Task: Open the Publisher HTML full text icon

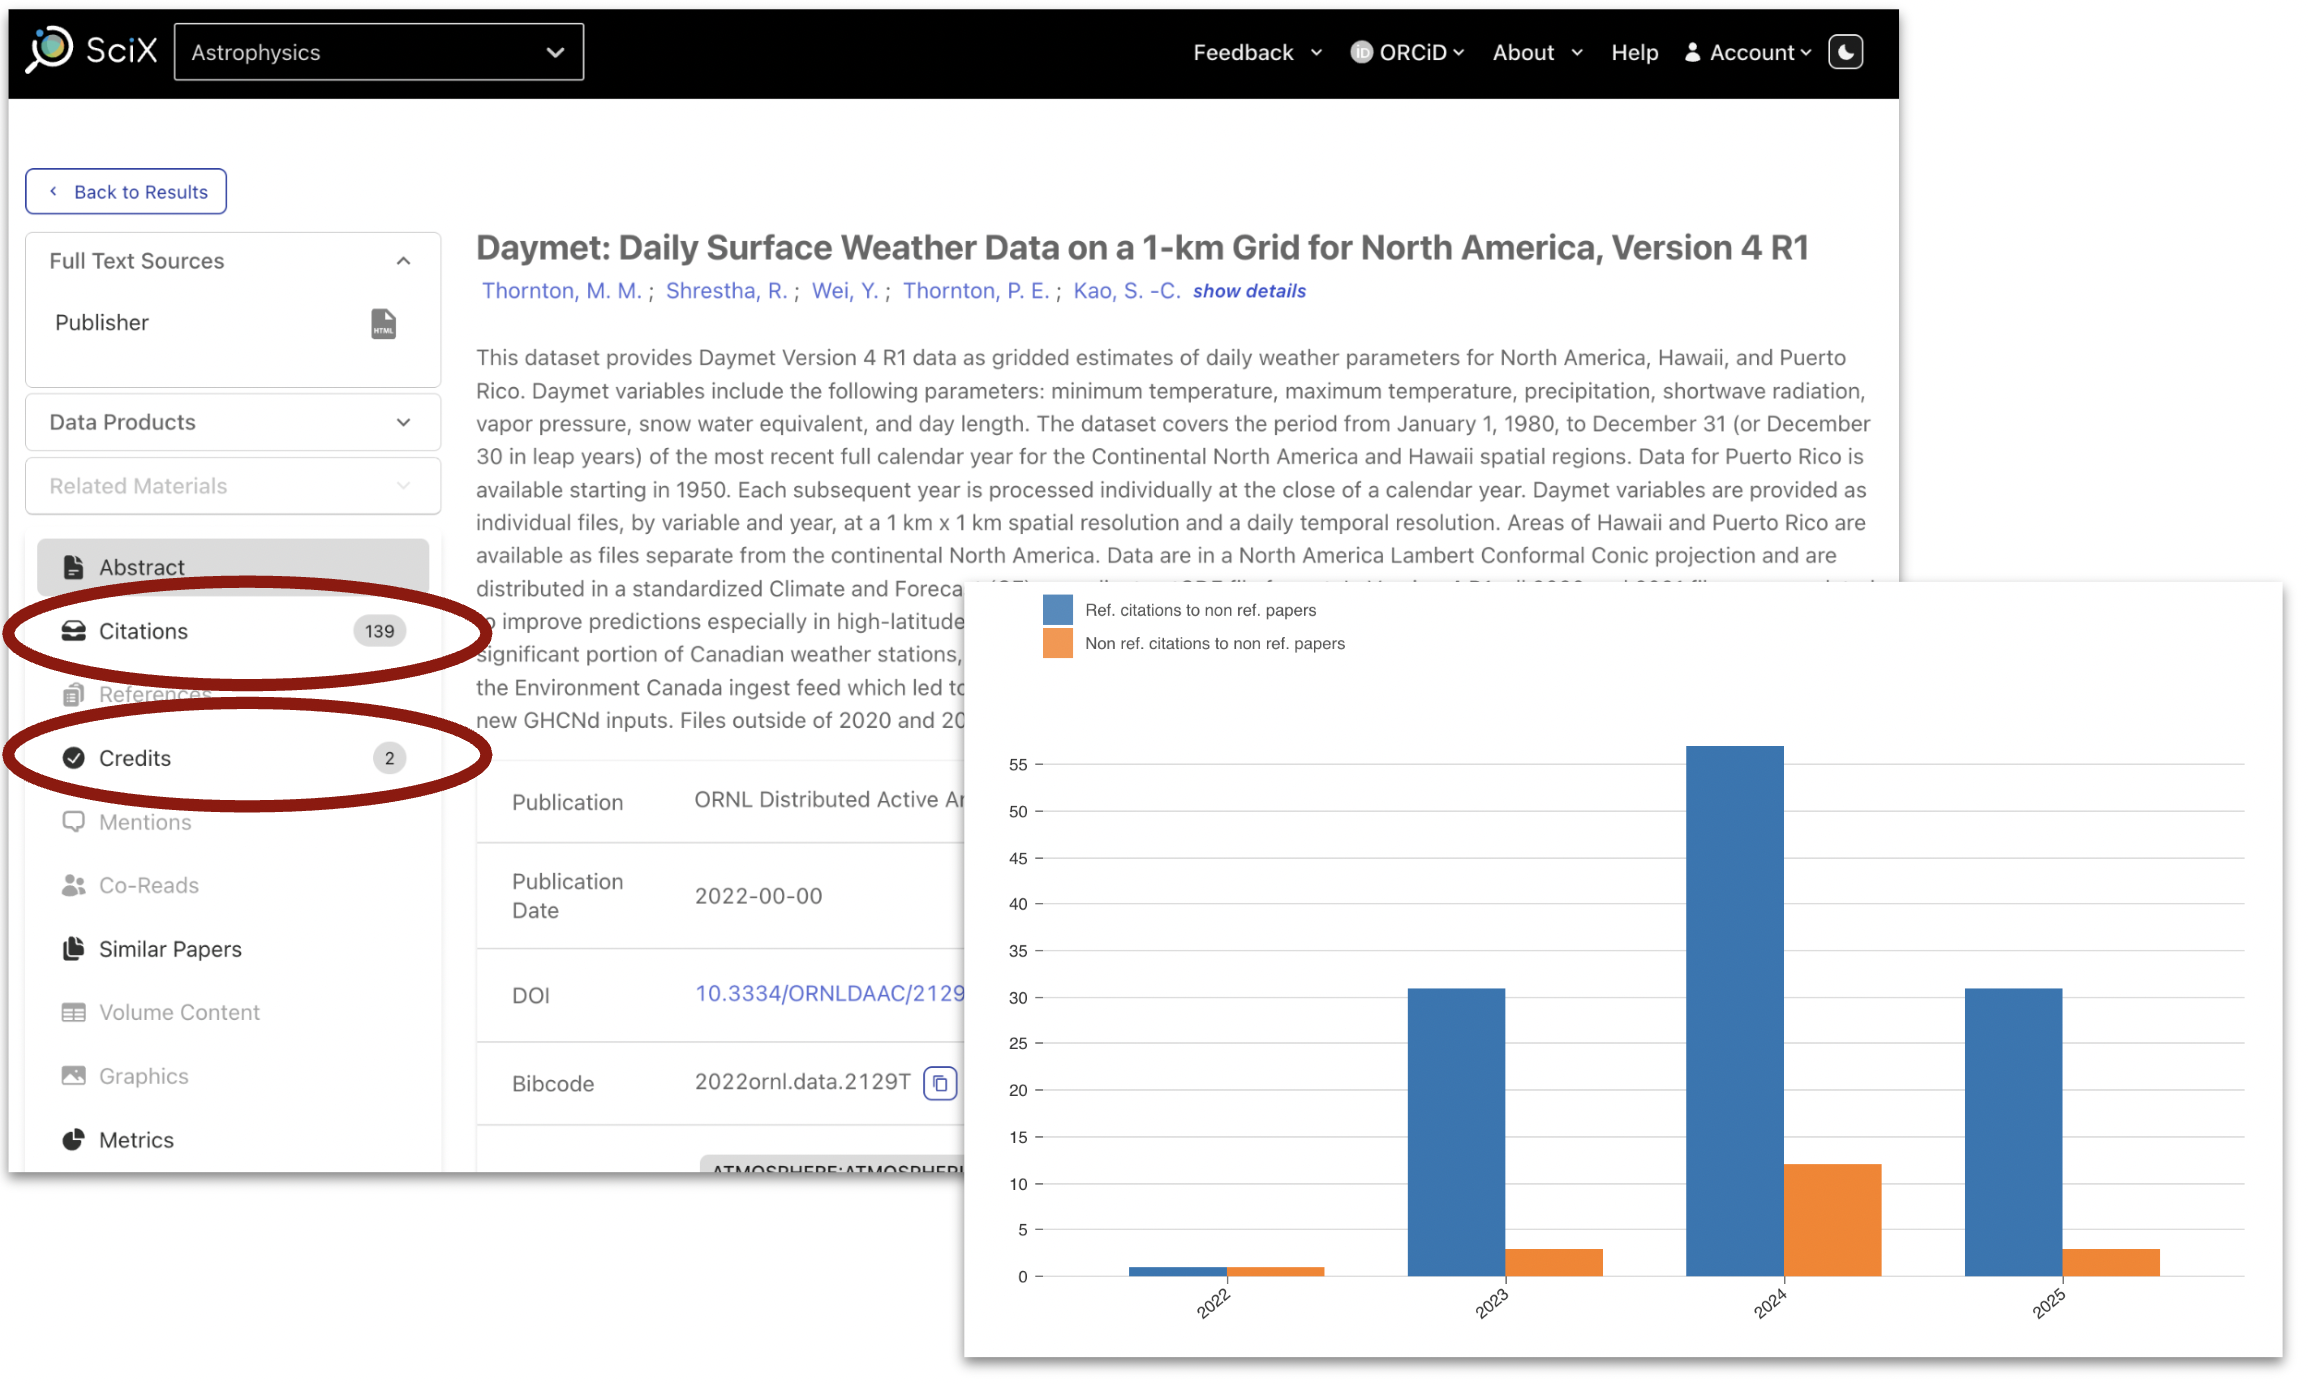Action: 384,323
